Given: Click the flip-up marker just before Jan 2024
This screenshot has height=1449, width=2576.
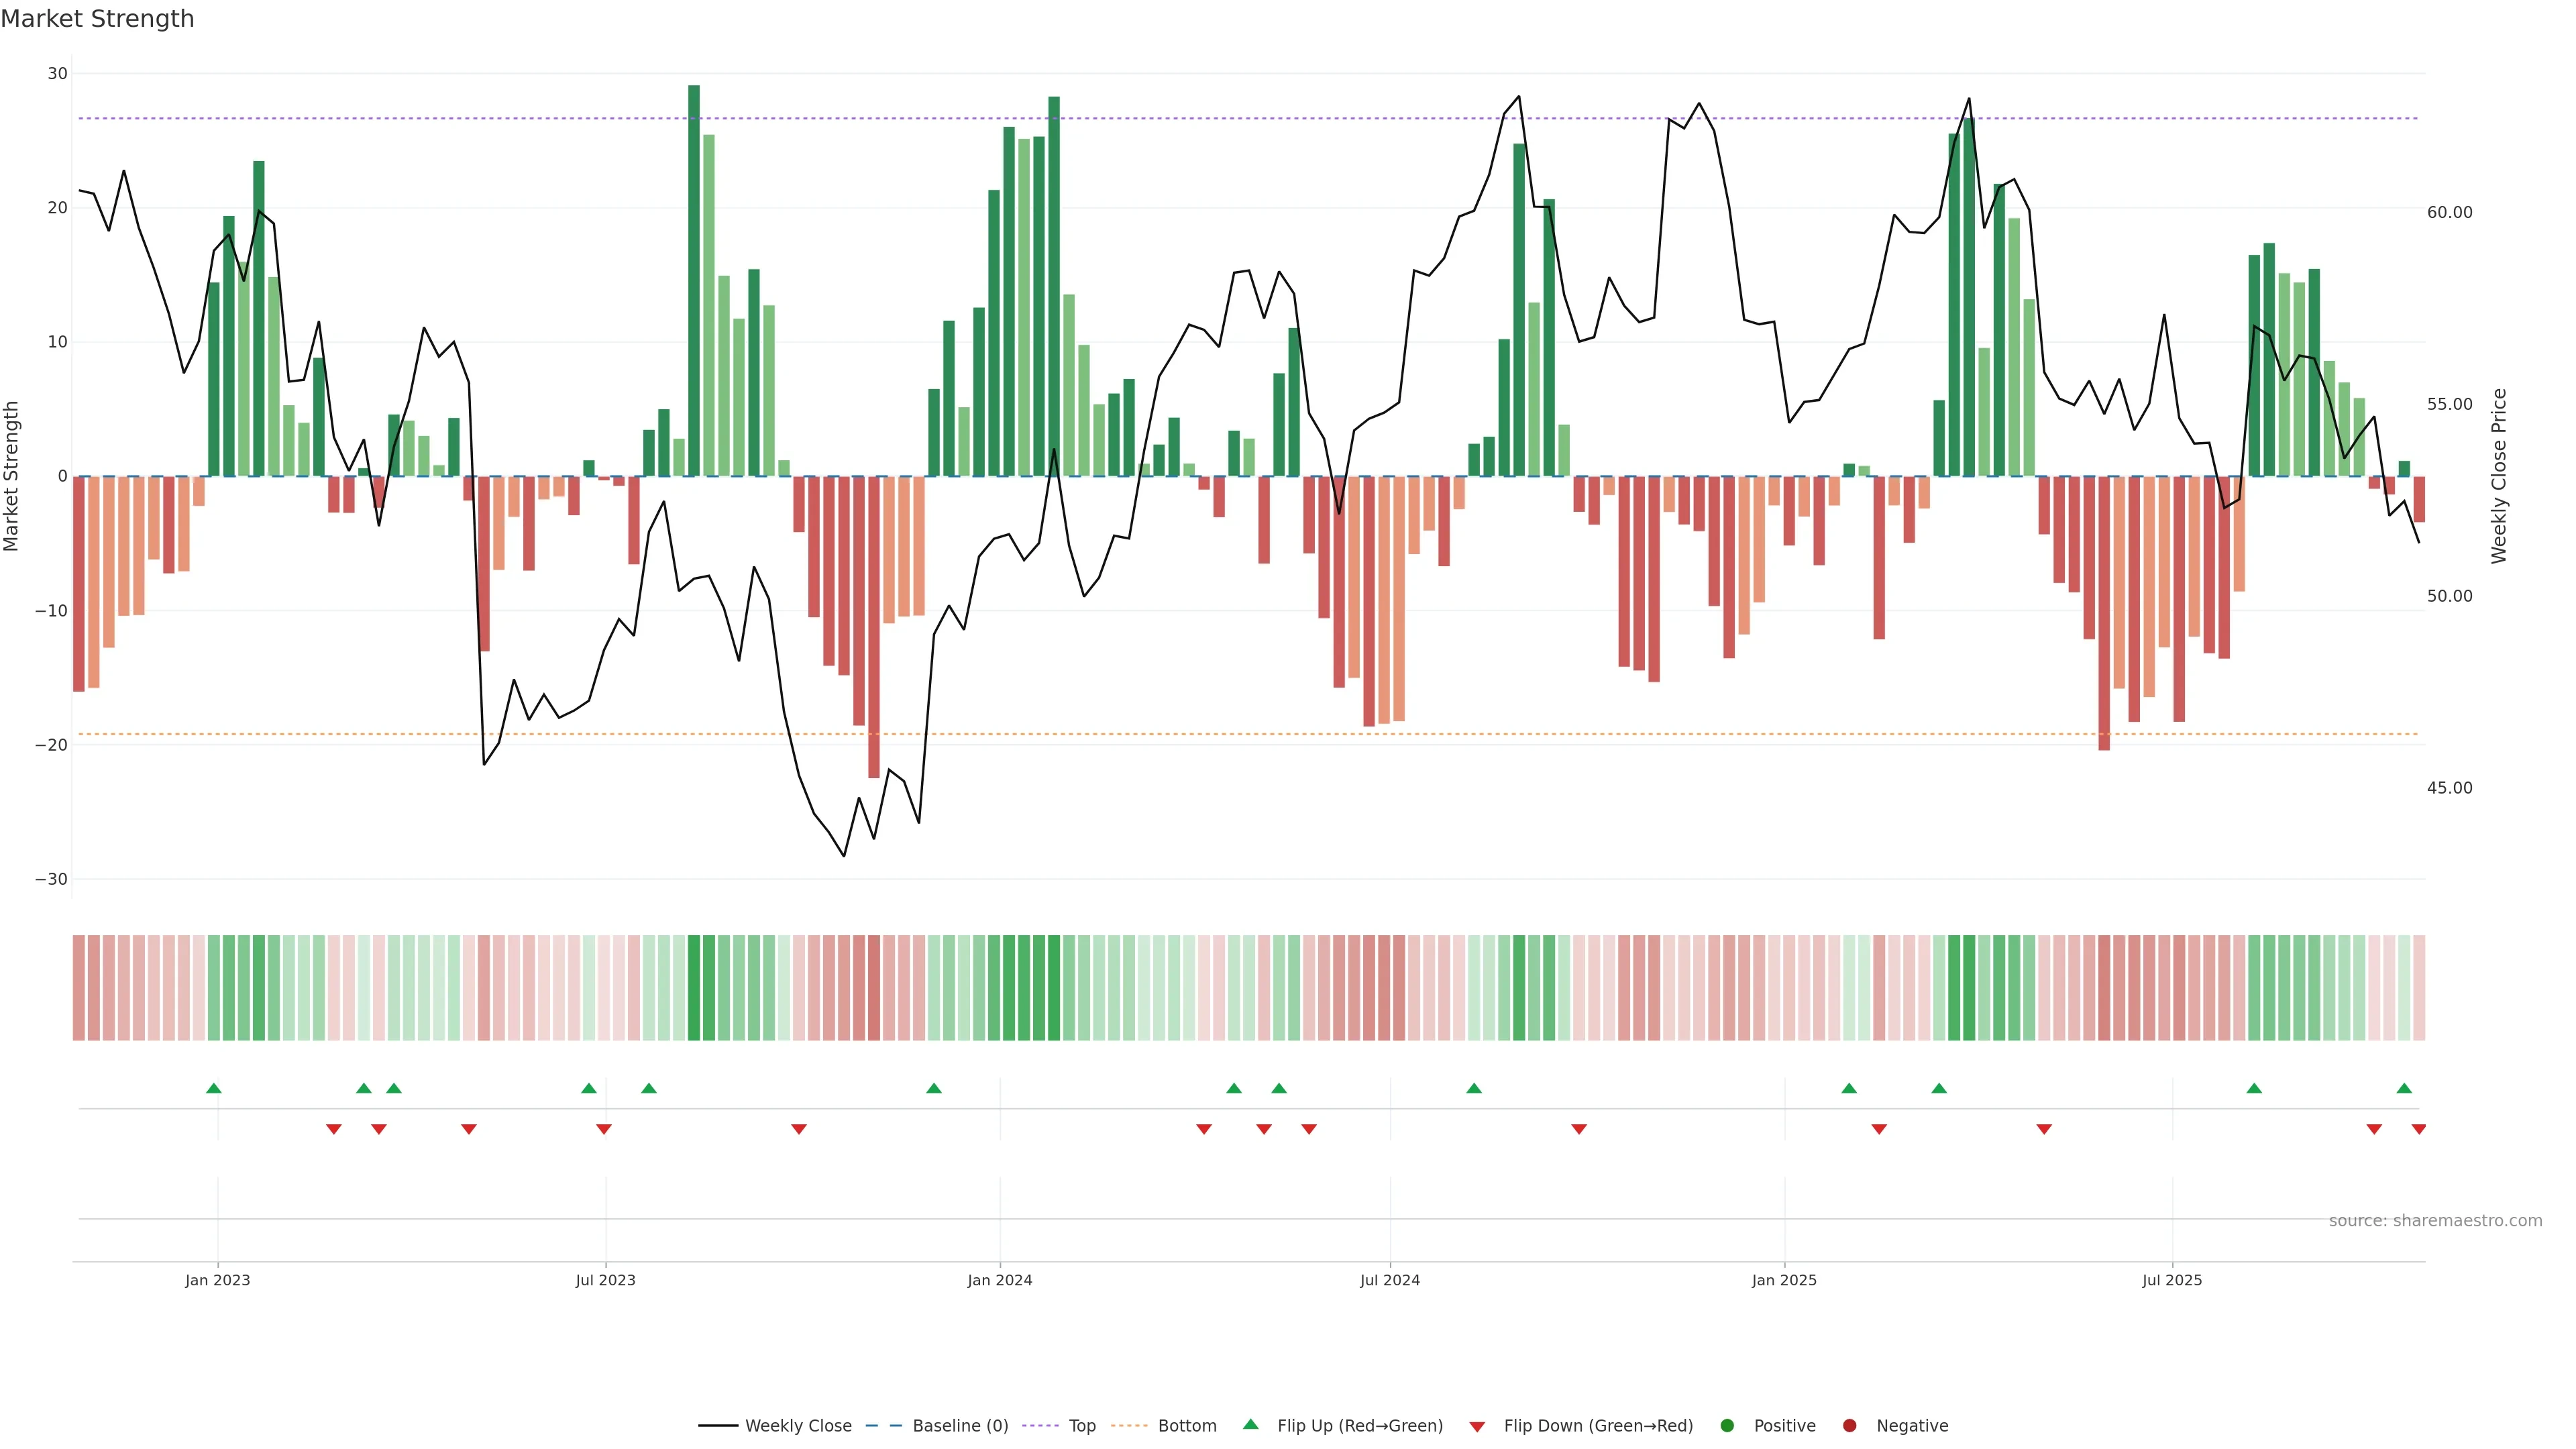Looking at the screenshot, I should pyautogui.click(x=933, y=1088).
